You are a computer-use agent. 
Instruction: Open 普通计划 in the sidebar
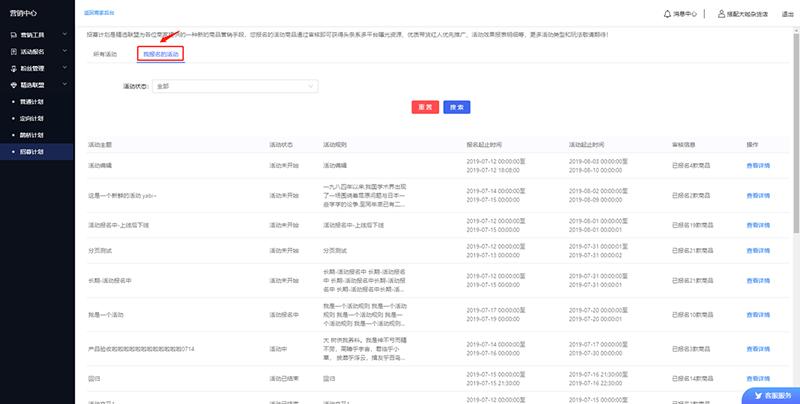[x=32, y=101]
